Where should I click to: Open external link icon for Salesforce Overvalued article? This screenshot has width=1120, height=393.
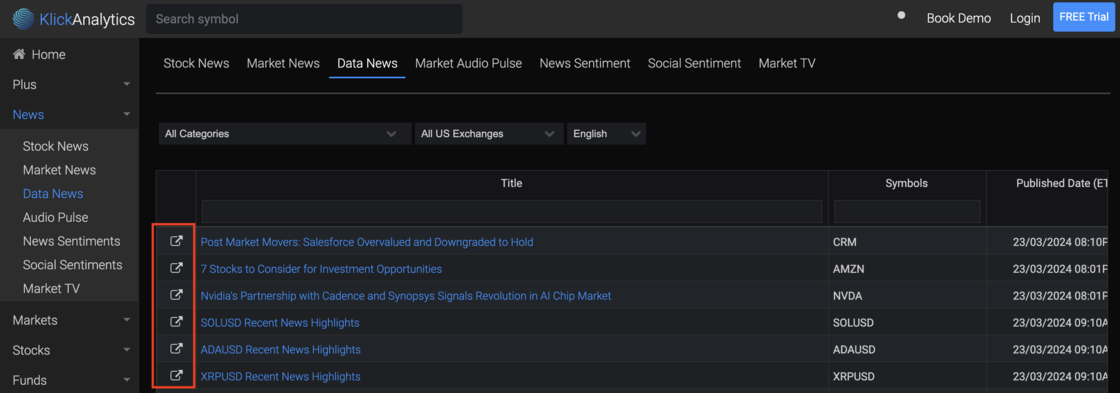click(x=176, y=242)
